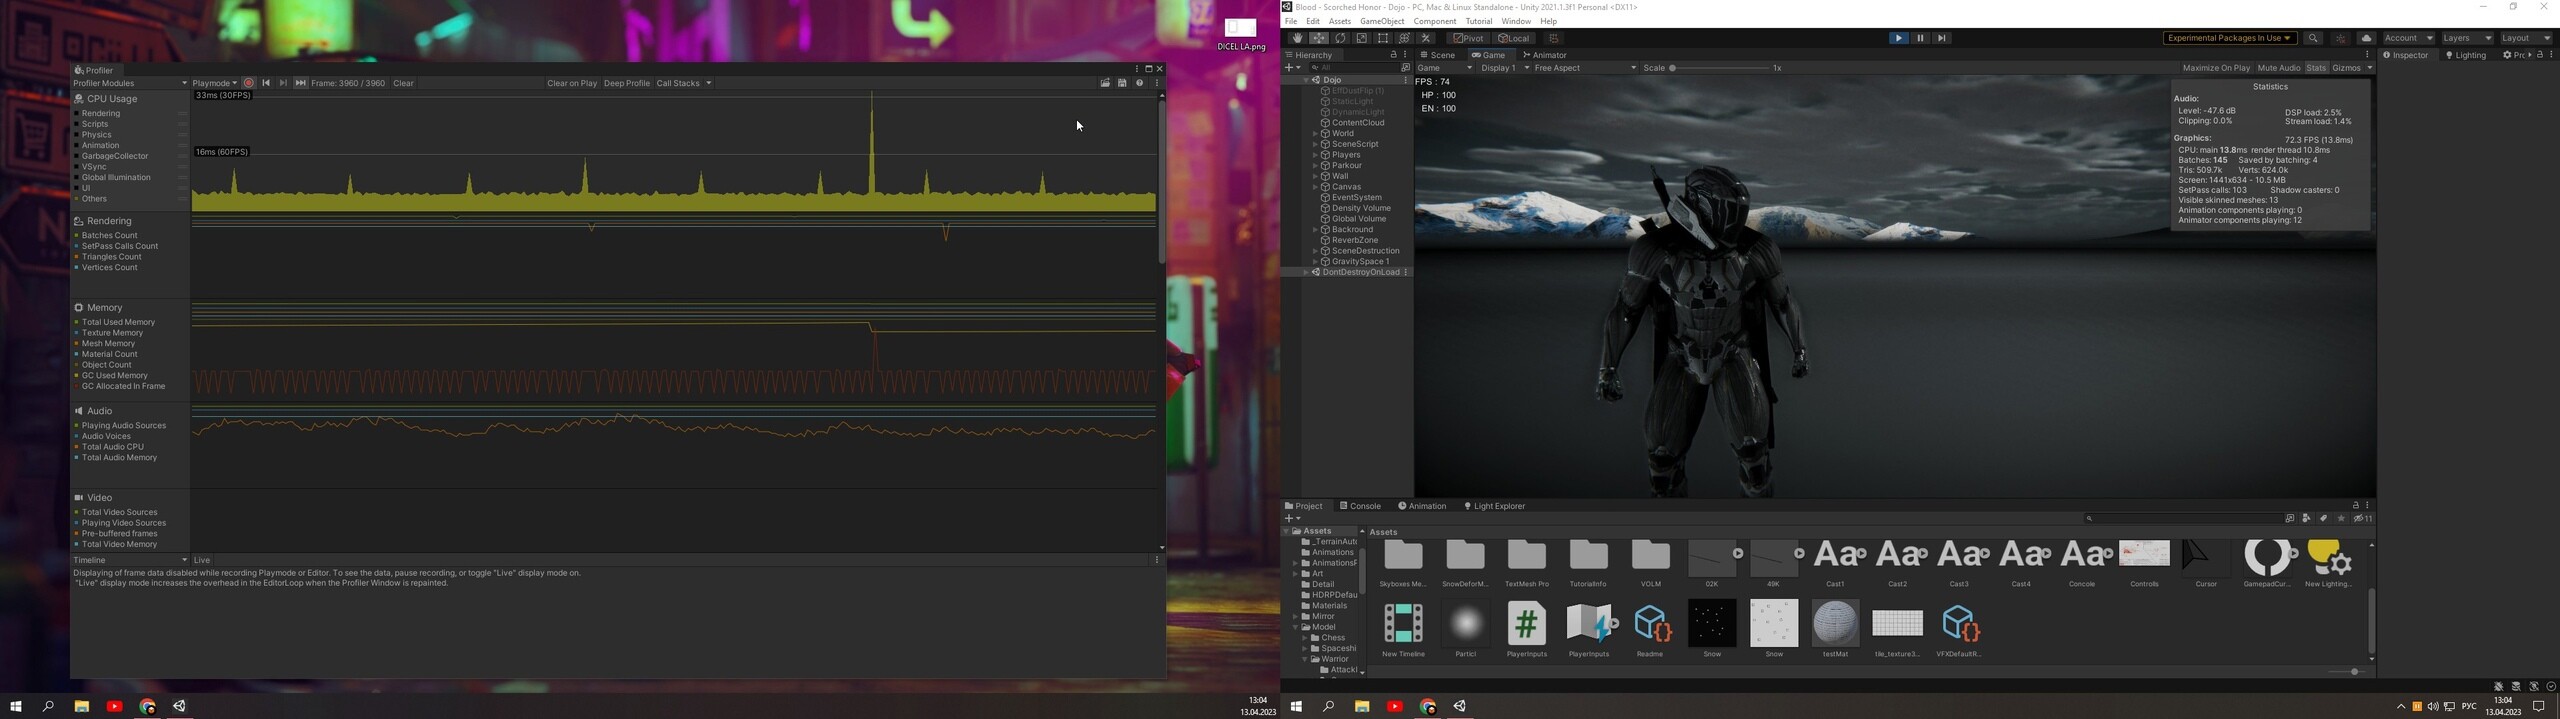Open the Free Aspect dropdown

(x=1585, y=68)
